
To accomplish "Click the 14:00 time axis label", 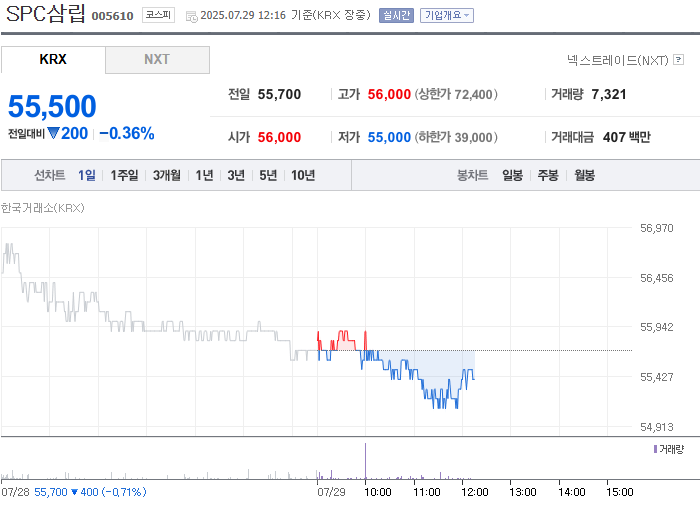I will [572, 492].
